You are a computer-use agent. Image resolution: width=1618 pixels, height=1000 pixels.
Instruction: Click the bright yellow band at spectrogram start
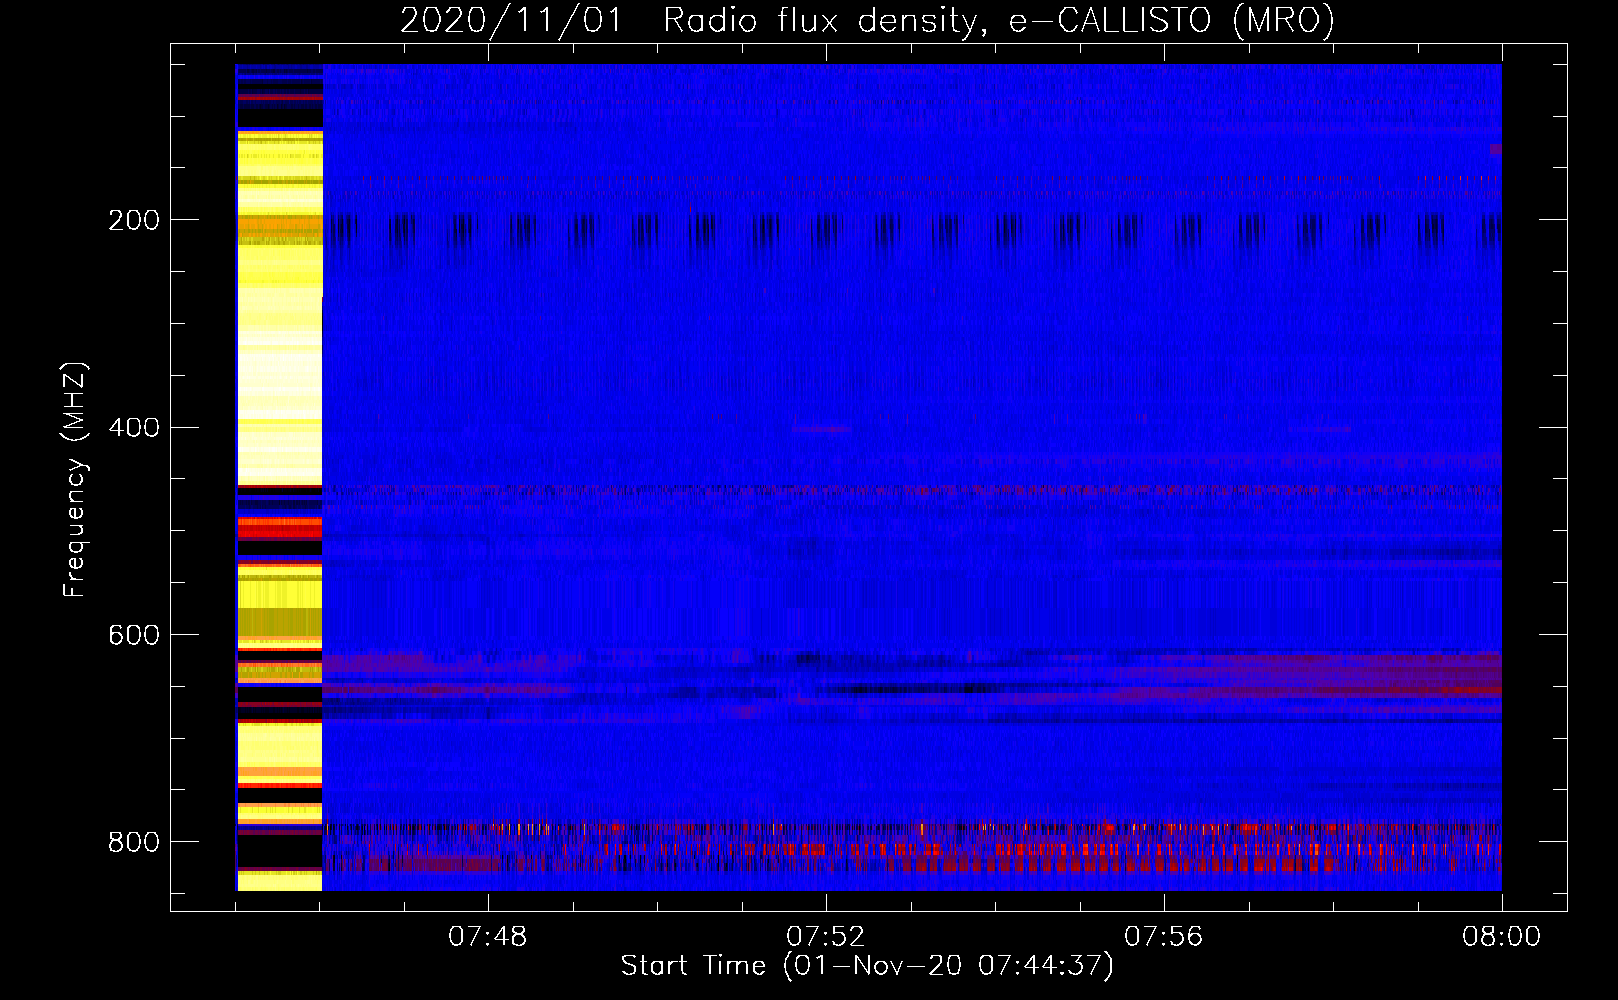279,477
